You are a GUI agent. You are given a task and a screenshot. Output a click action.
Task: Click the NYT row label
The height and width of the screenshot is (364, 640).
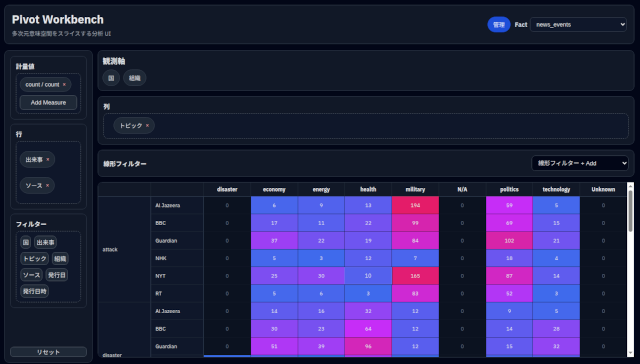pyautogui.click(x=177, y=276)
